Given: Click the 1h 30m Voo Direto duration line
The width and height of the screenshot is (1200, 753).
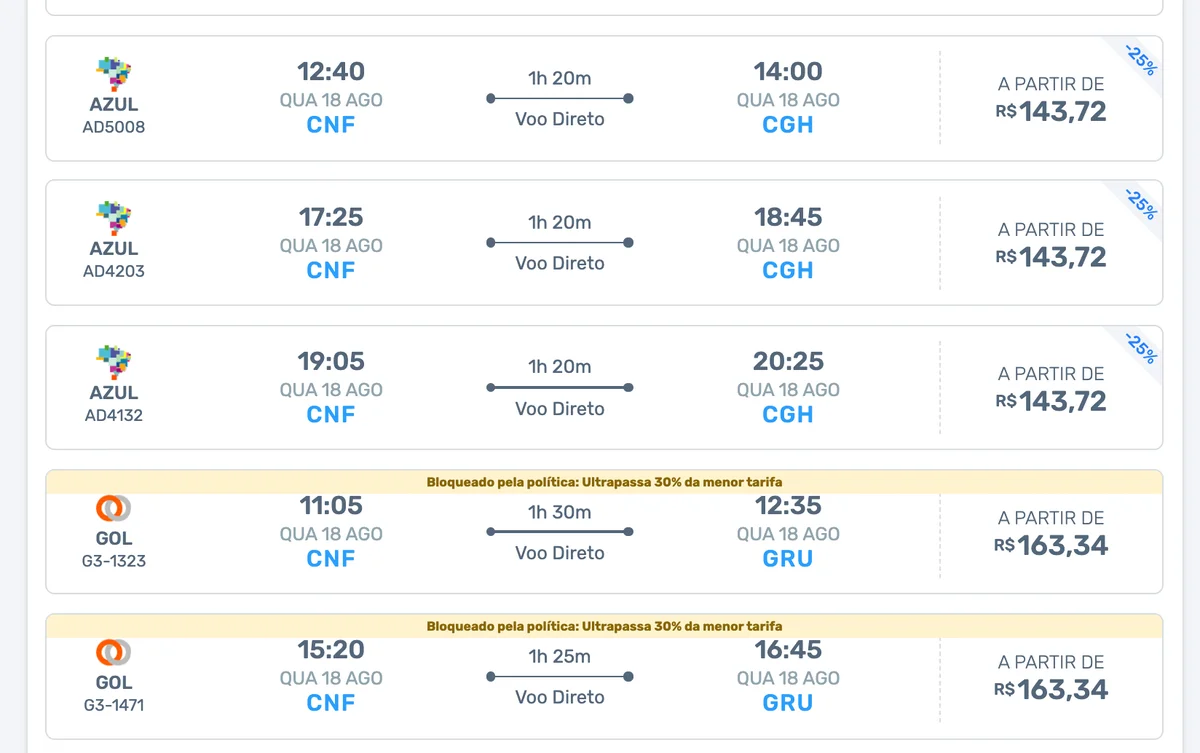Looking at the screenshot, I should pyautogui.click(x=560, y=531).
